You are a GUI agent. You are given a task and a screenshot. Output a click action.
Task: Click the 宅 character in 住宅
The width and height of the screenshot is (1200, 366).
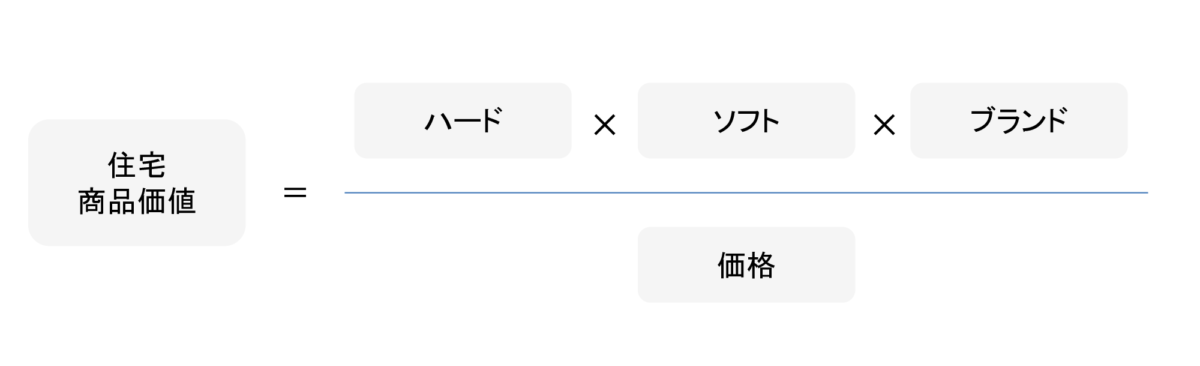(x=152, y=167)
